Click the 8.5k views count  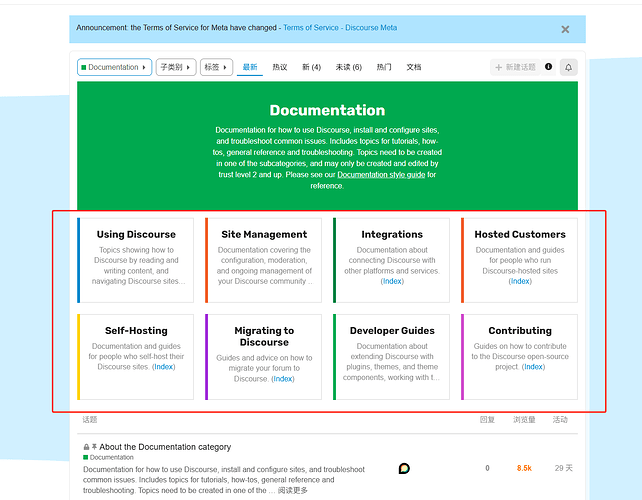524,468
